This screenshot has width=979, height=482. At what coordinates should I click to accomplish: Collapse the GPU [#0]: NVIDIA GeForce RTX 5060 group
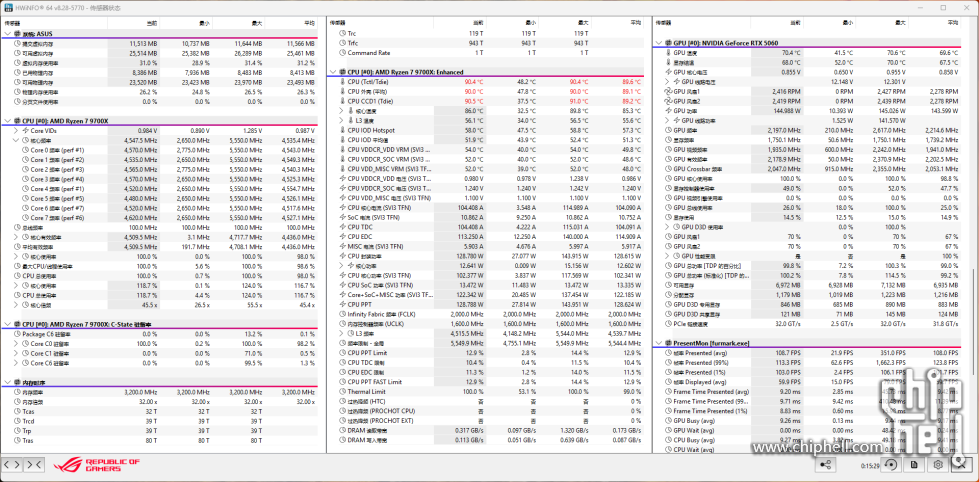[x=659, y=43]
